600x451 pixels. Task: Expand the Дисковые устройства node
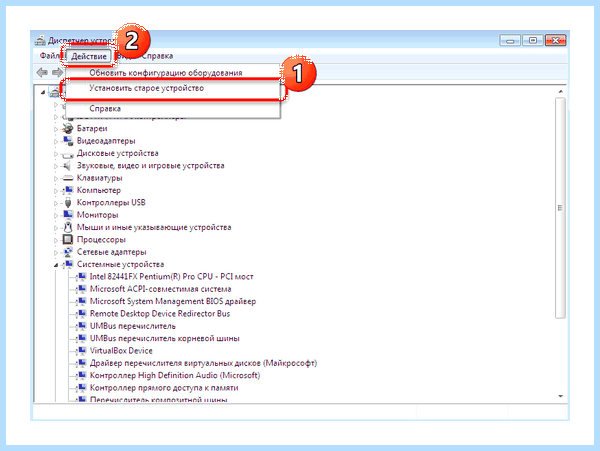pyautogui.click(x=56, y=154)
